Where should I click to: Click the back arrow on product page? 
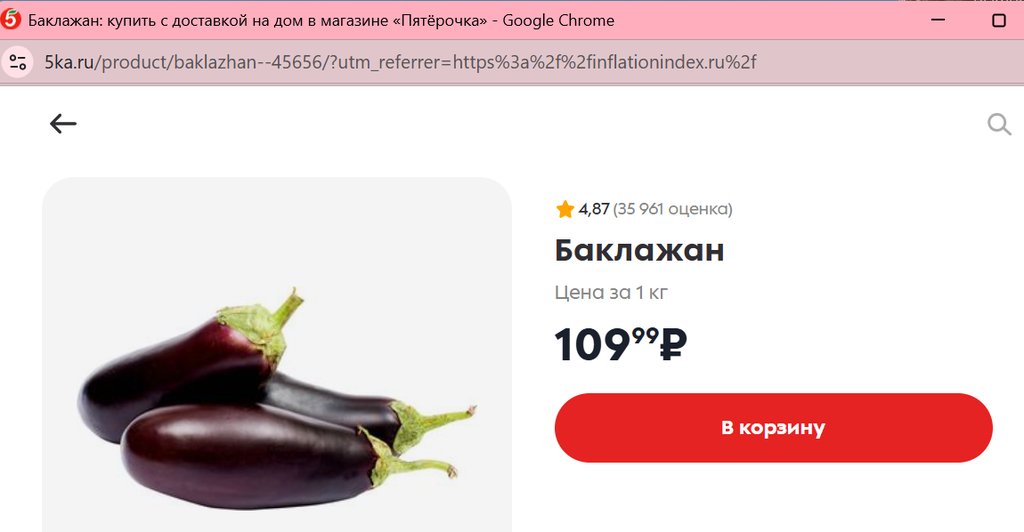[63, 123]
